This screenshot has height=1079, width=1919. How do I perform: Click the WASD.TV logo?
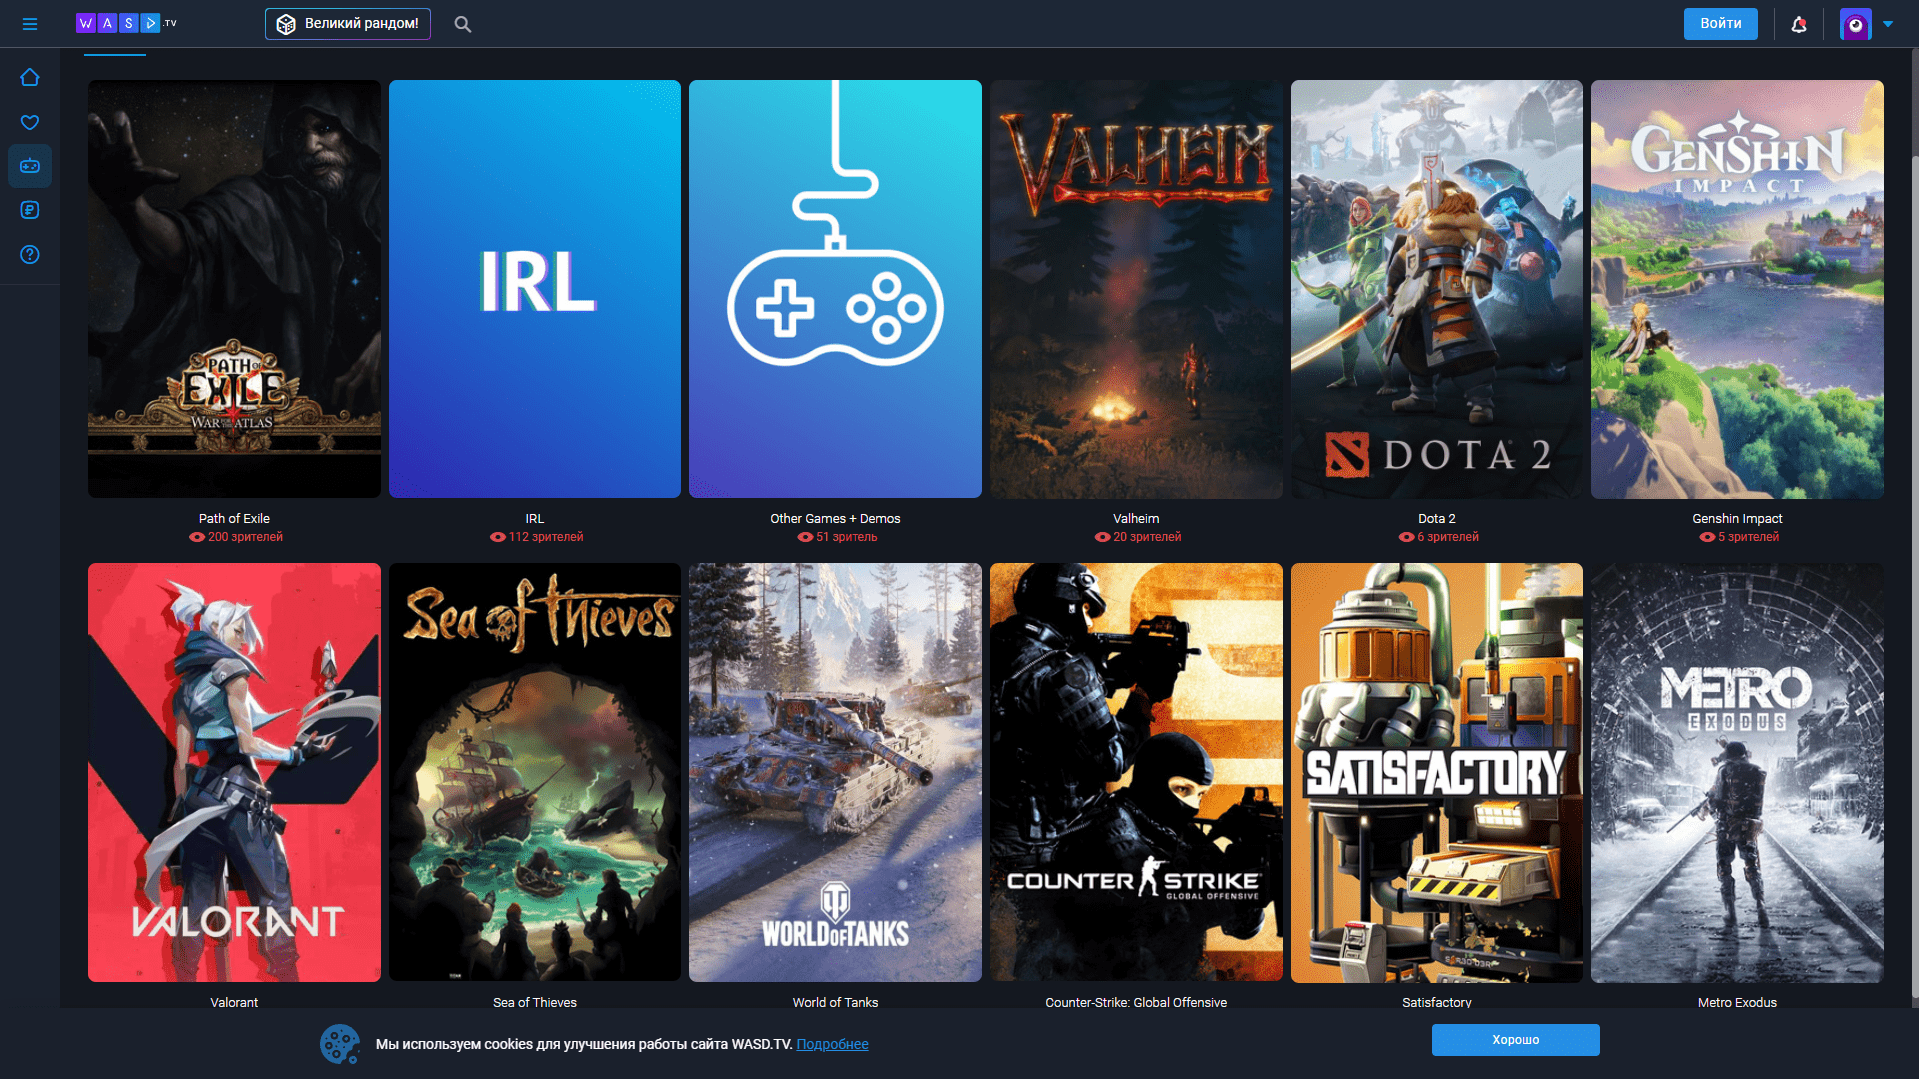[126, 23]
